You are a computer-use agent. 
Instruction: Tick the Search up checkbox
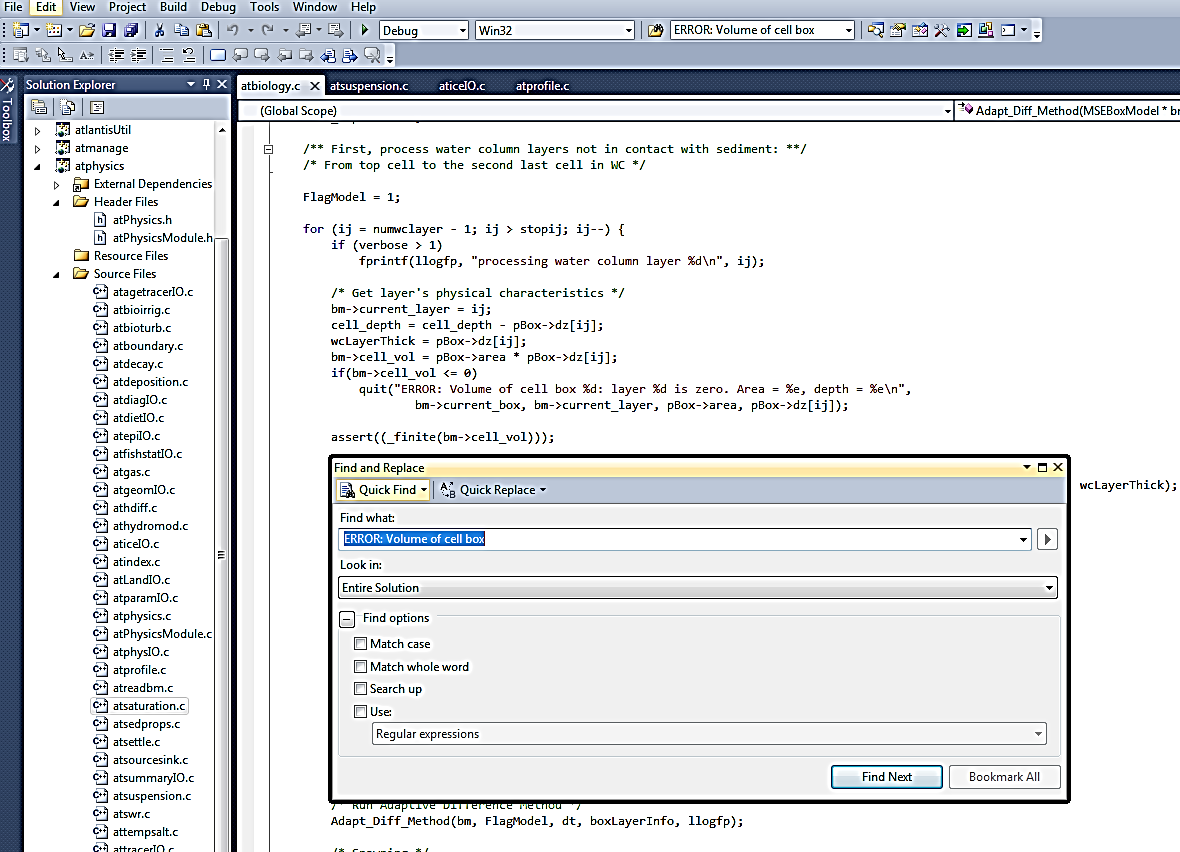(x=360, y=689)
